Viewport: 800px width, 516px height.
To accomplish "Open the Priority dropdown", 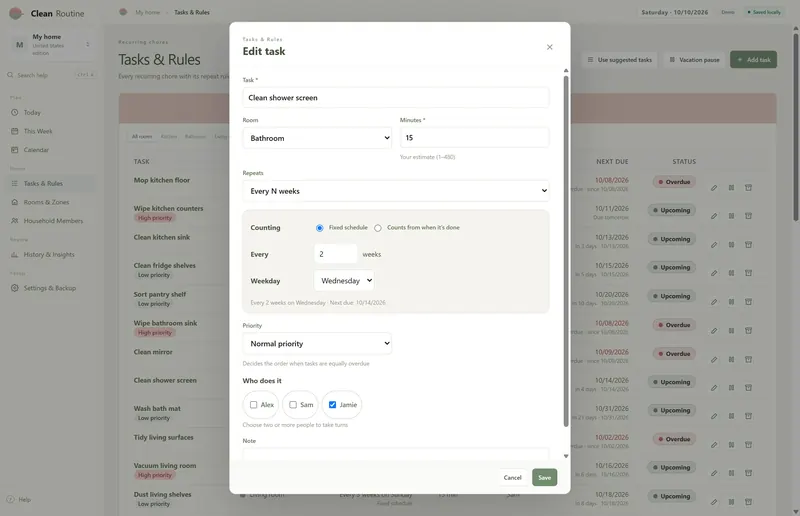I will pyautogui.click(x=317, y=343).
